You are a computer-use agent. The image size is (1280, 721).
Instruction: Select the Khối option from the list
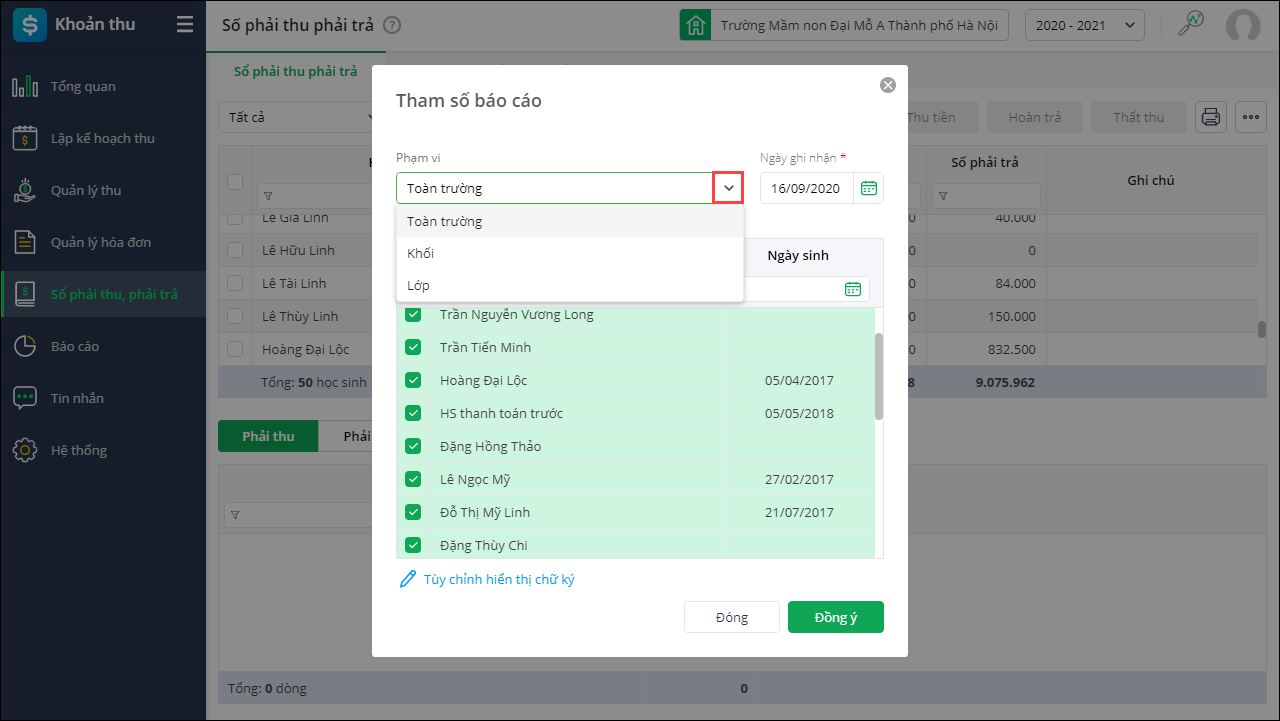421,253
